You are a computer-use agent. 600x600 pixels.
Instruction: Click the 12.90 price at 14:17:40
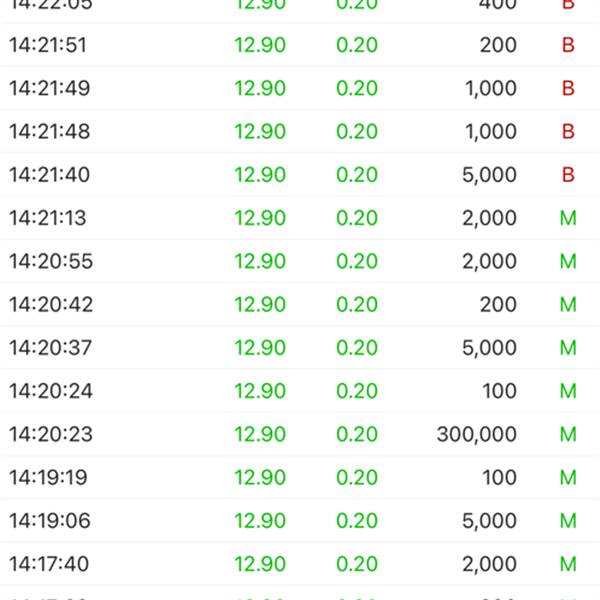tap(260, 564)
